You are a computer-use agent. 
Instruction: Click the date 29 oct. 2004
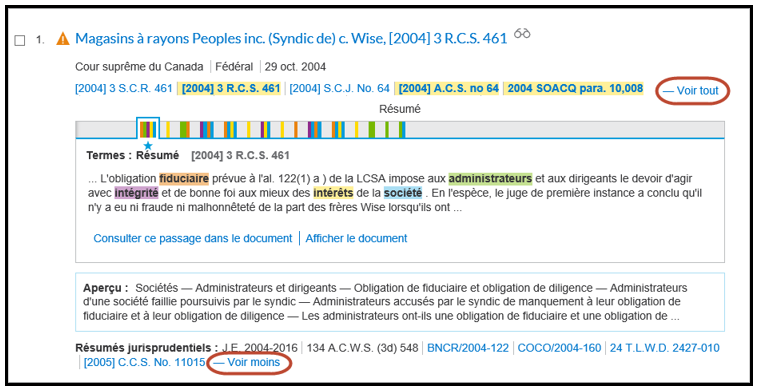(x=295, y=67)
